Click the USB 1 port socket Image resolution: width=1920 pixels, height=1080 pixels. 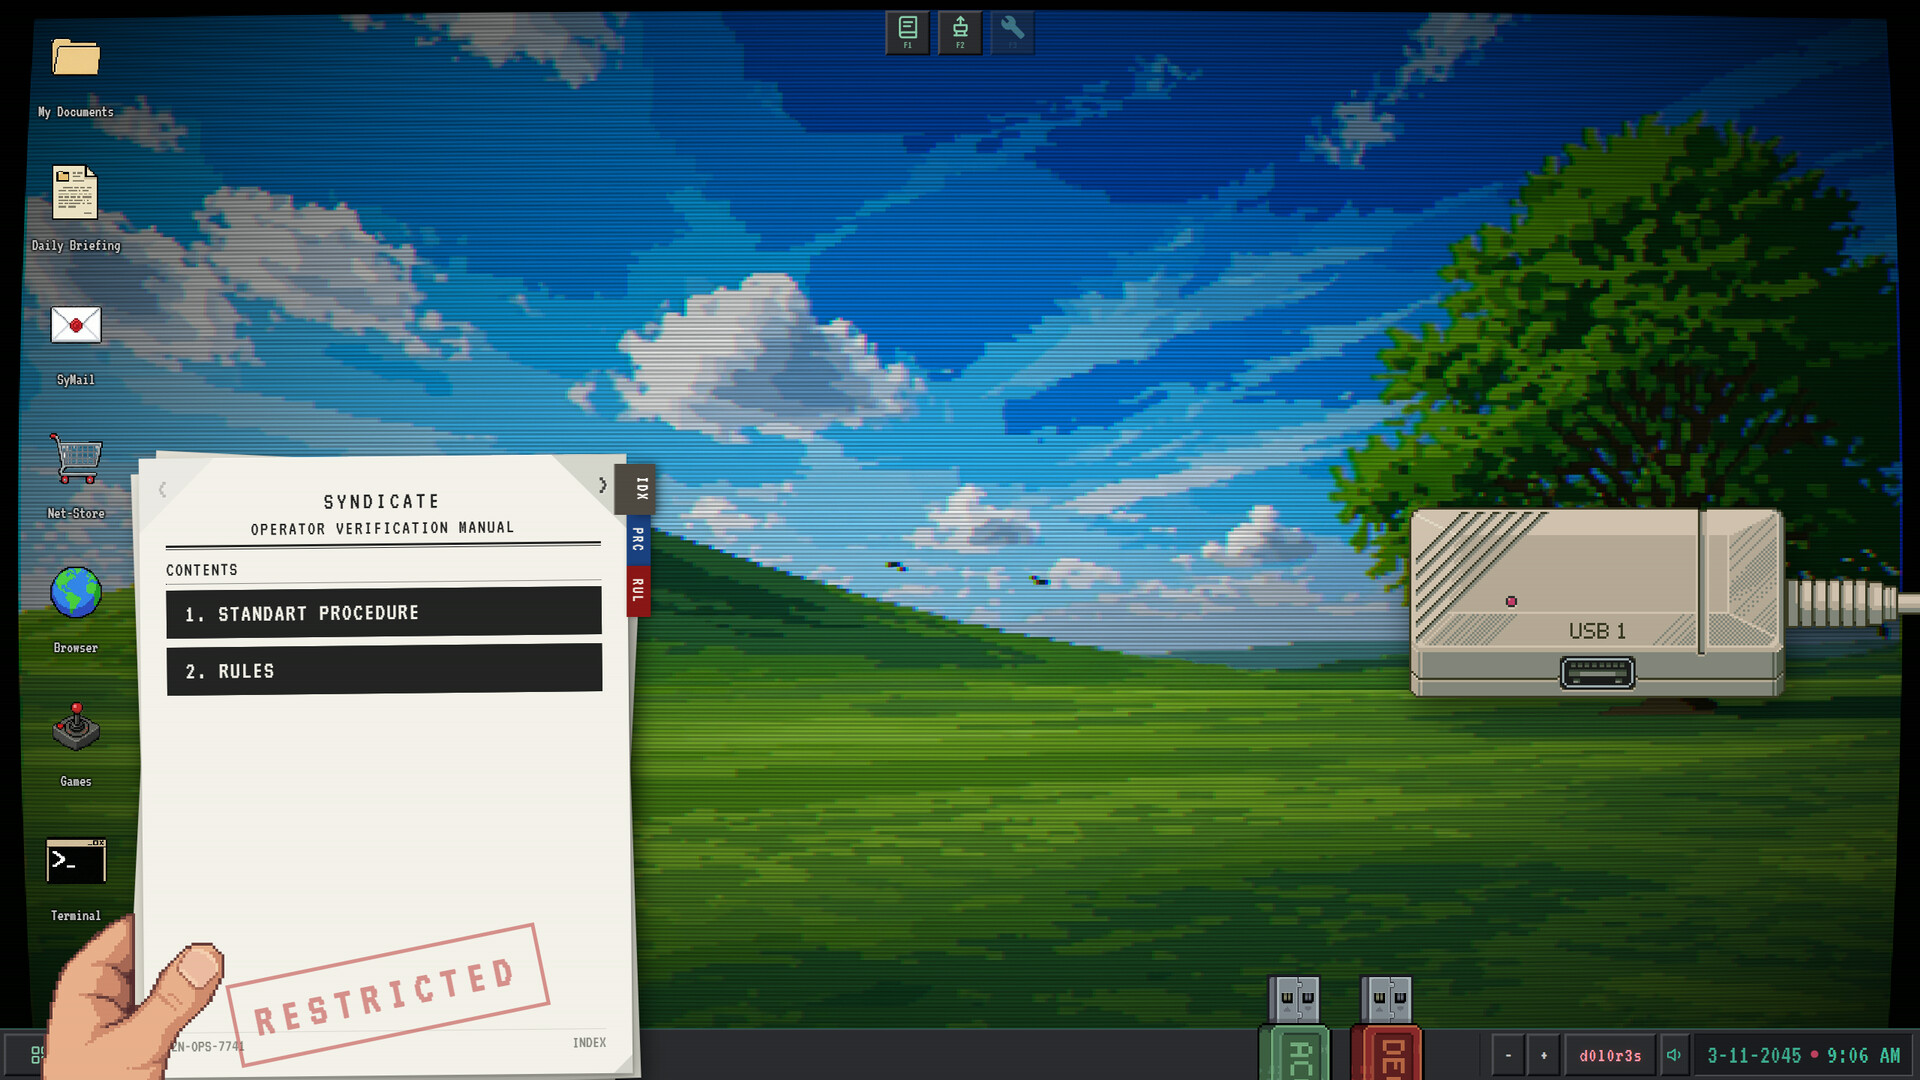tap(1597, 673)
